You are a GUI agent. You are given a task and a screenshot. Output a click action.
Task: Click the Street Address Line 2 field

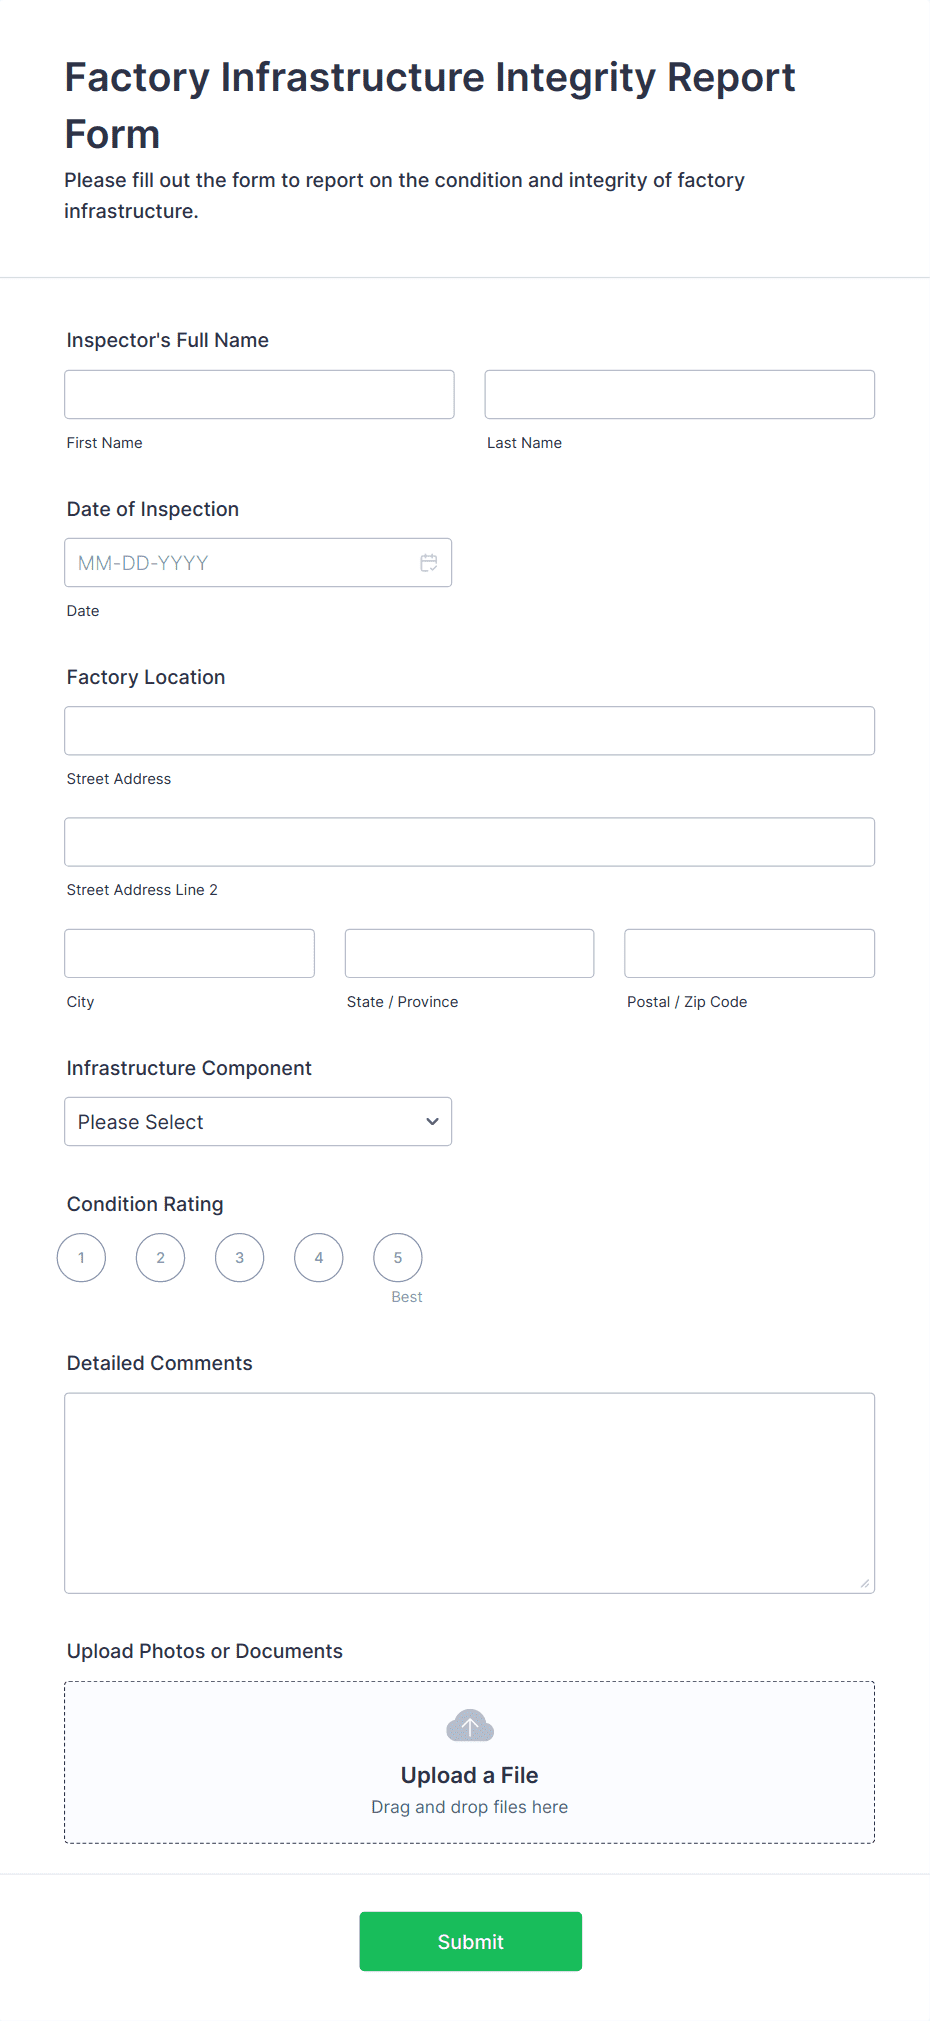(x=469, y=841)
